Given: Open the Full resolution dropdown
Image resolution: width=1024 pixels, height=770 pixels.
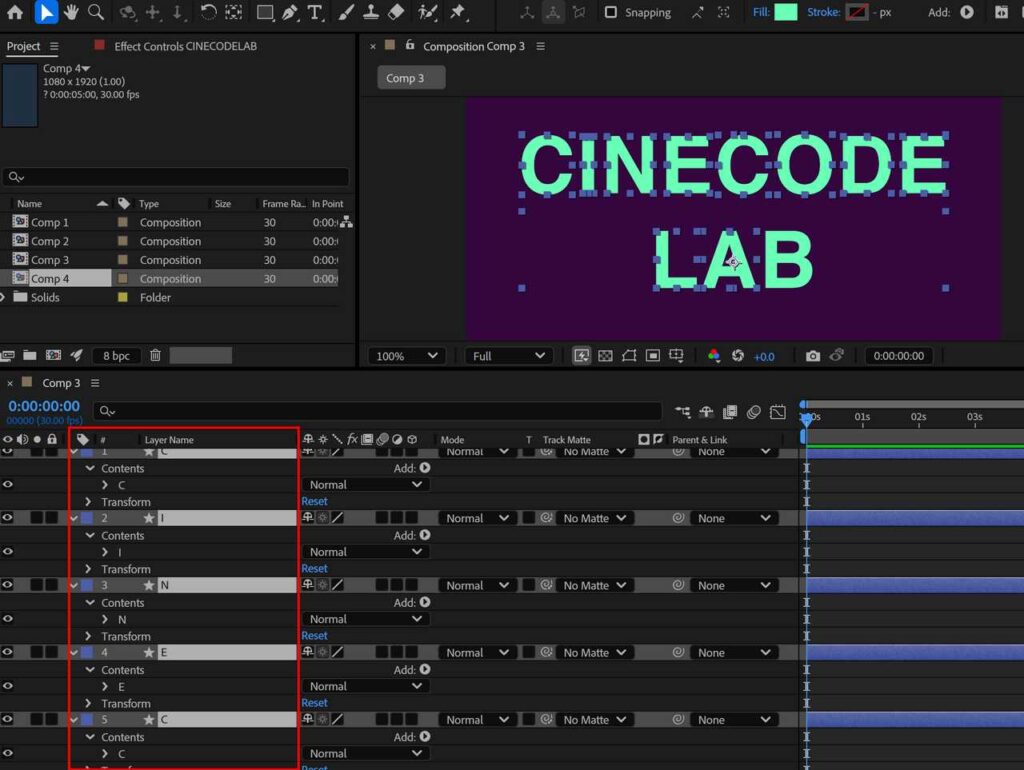Looking at the screenshot, I should point(509,356).
